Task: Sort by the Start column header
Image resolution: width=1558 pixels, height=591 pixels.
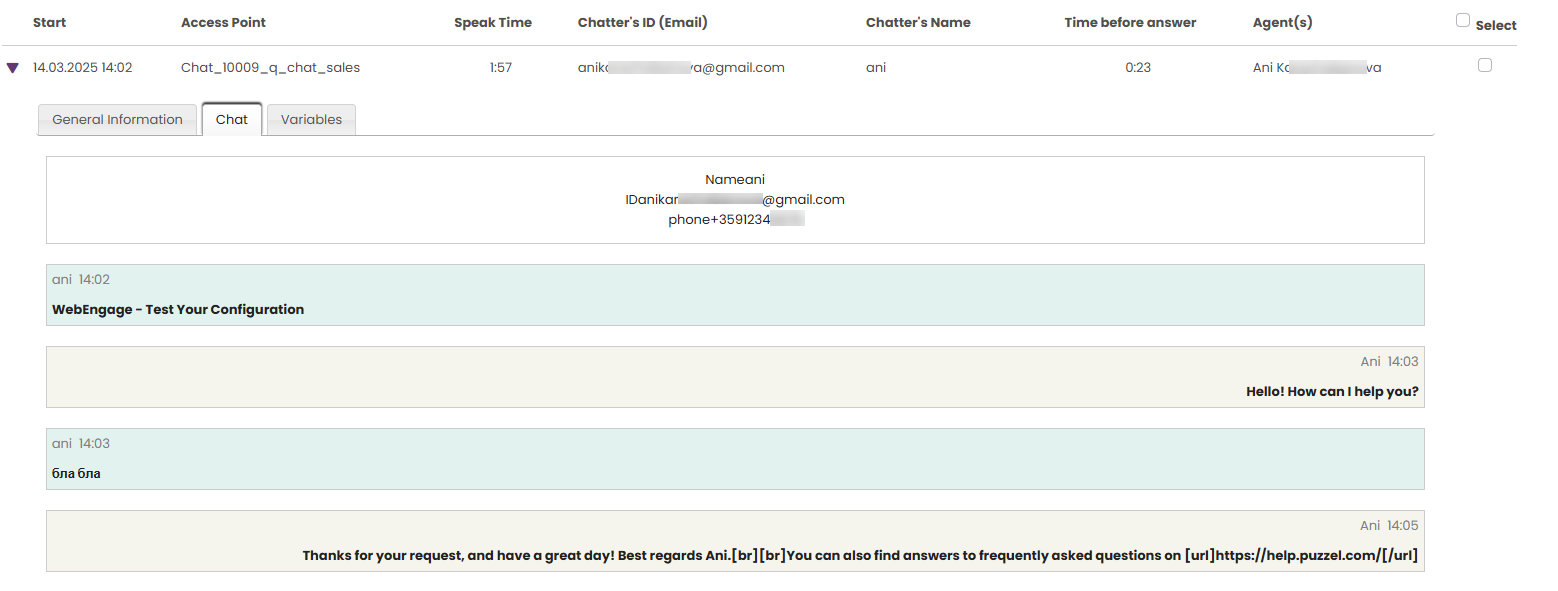Action: click(49, 22)
